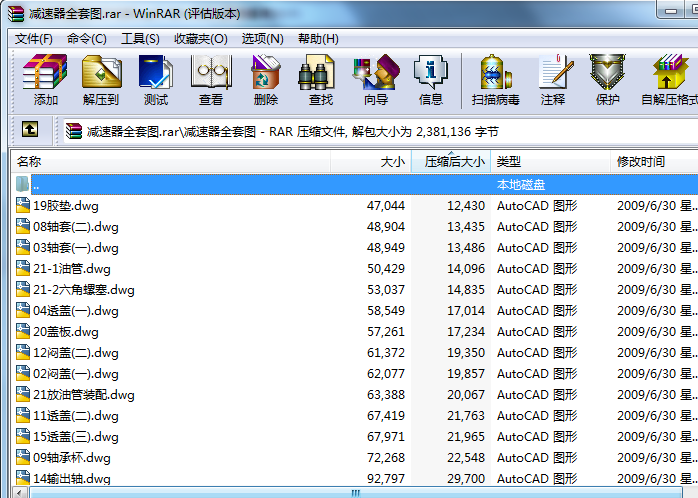This screenshot has height=498, width=698.
Task: Sort by 名称 column header
Action: coord(170,162)
